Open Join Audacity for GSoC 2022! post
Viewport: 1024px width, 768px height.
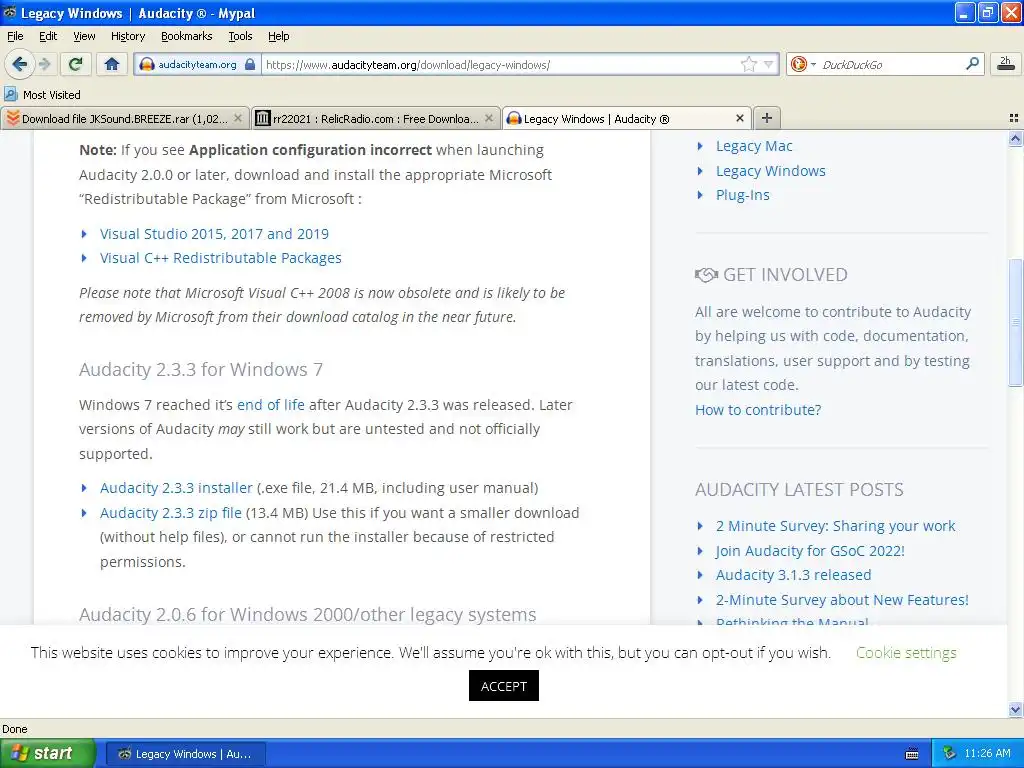coord(810,551)
